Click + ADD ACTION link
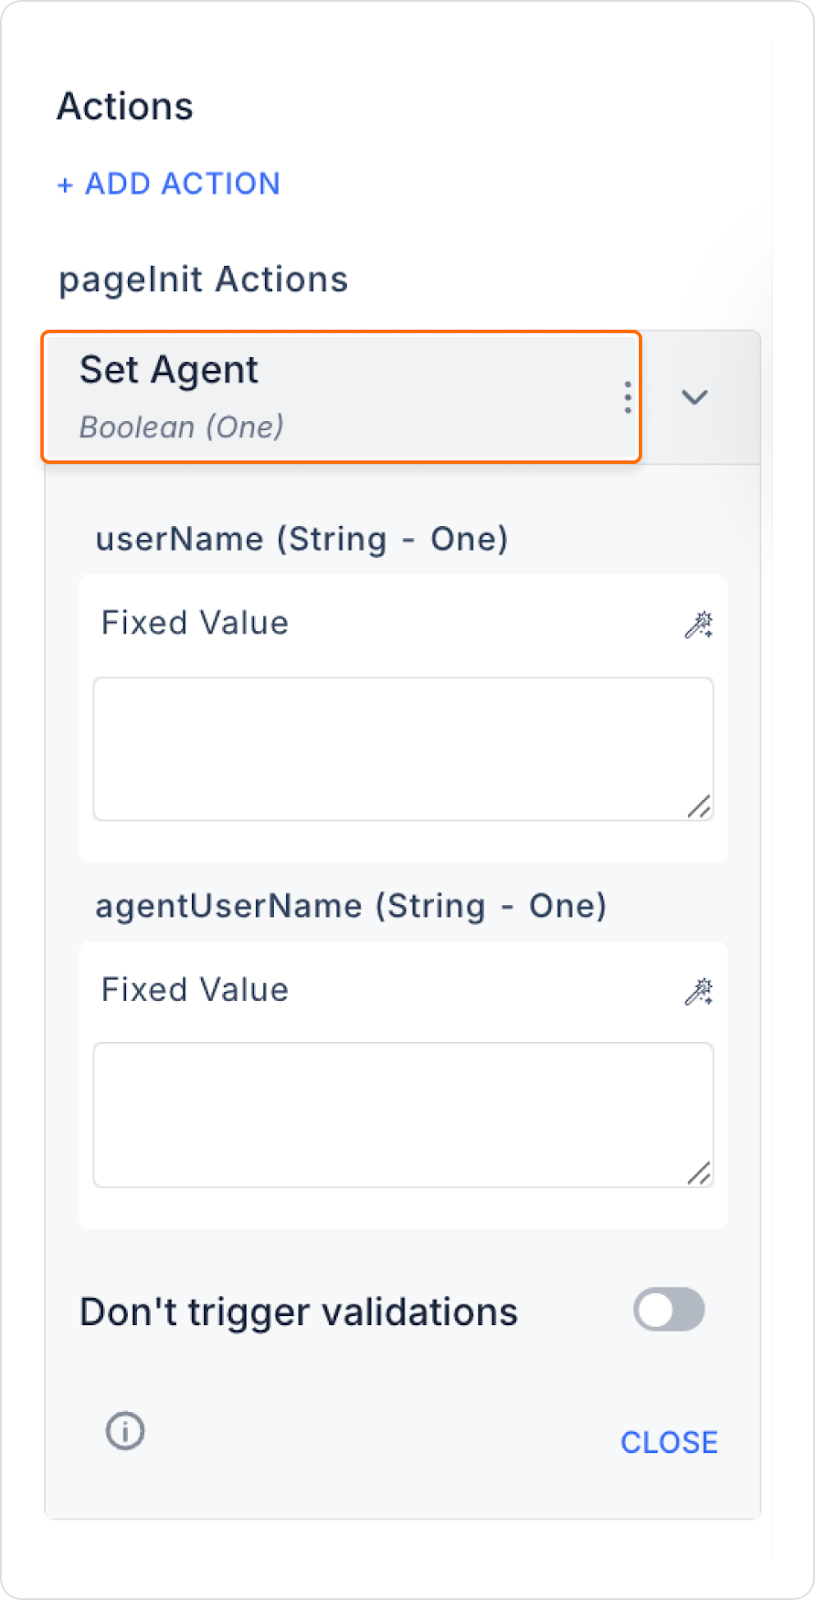 tap(169, 184)
